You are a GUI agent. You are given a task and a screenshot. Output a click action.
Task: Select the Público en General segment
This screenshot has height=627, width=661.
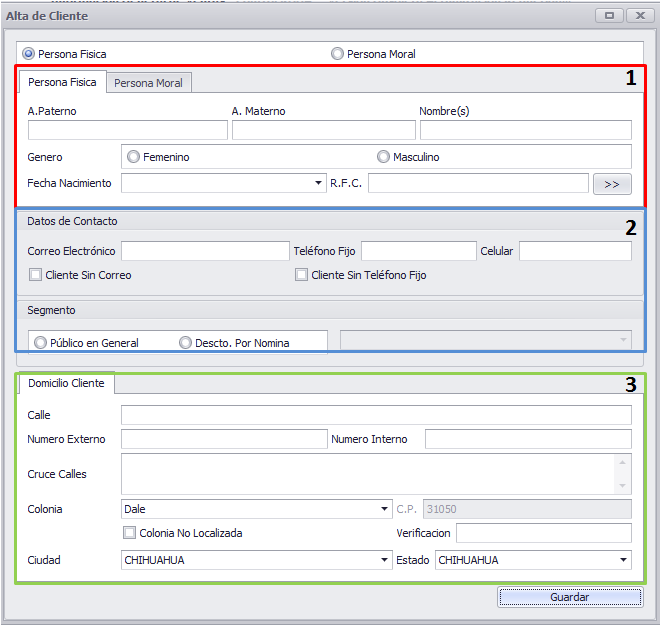point(40,342)
